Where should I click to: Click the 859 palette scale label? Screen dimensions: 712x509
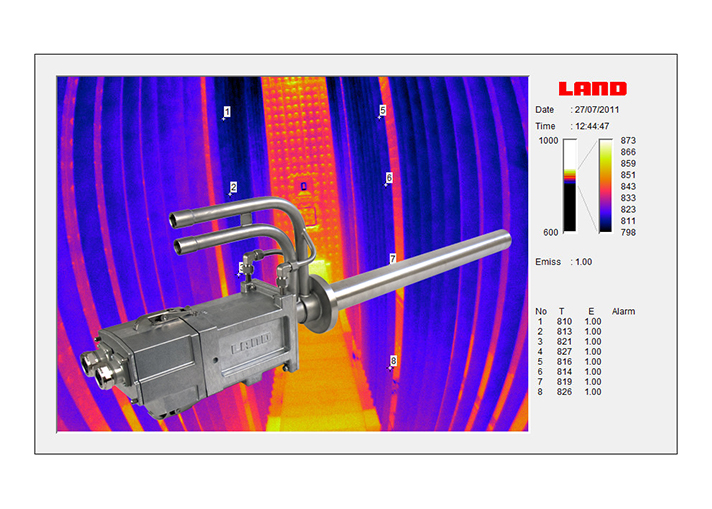coord(628,163)
